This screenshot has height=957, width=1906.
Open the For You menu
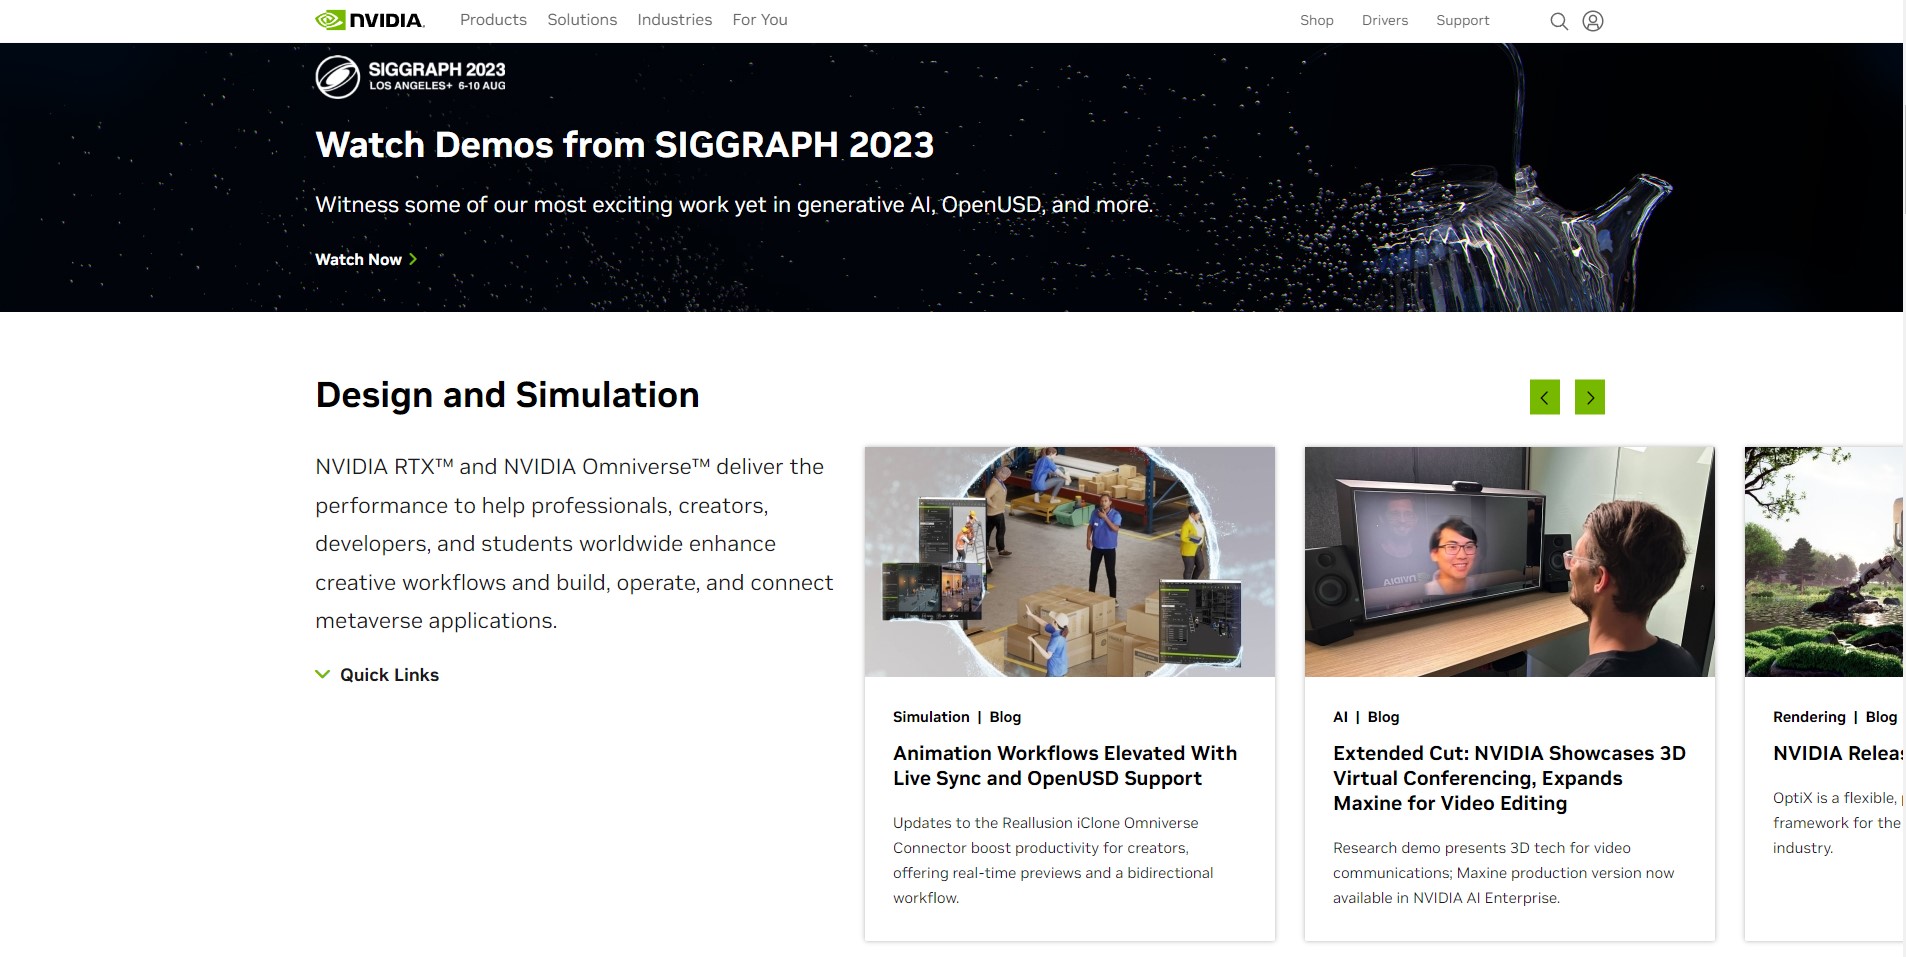click(760, 20)
